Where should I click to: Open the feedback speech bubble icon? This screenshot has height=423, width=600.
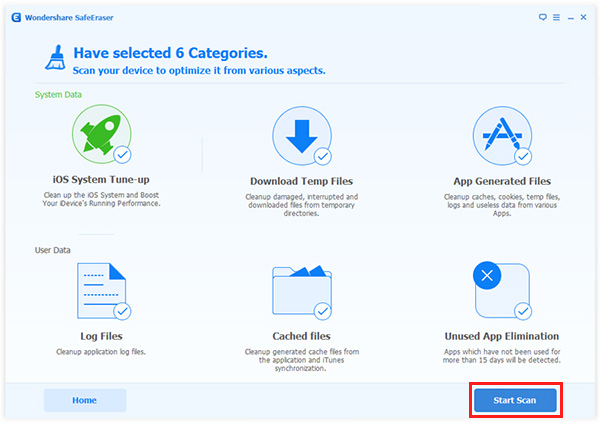pyautogui.click(x=543, y=17)
